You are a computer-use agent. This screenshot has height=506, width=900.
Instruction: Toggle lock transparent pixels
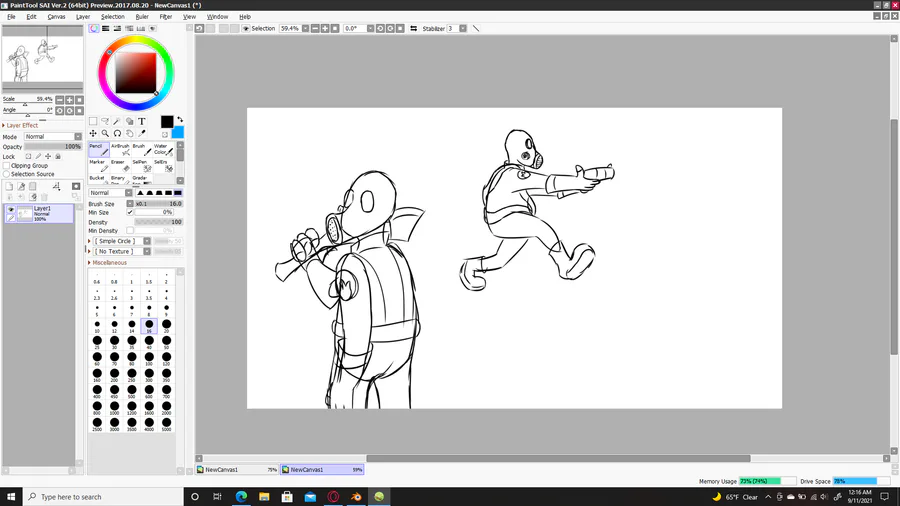point(28,156)
